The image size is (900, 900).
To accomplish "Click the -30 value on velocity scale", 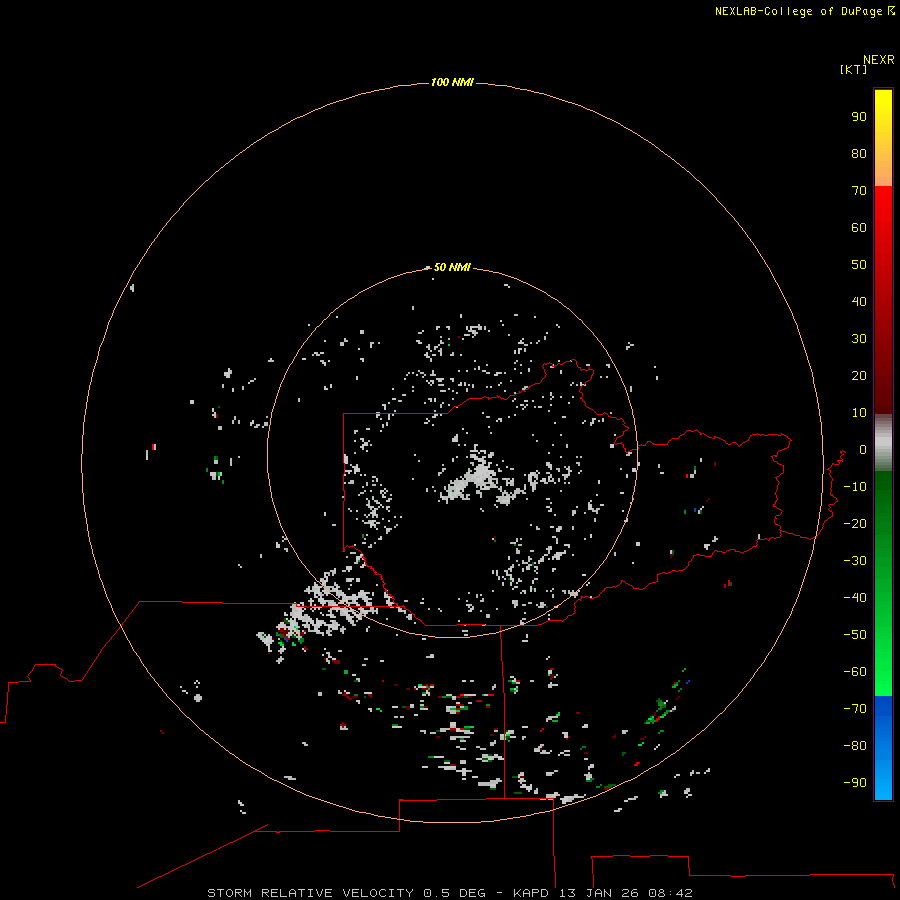I will click(855, 561).
